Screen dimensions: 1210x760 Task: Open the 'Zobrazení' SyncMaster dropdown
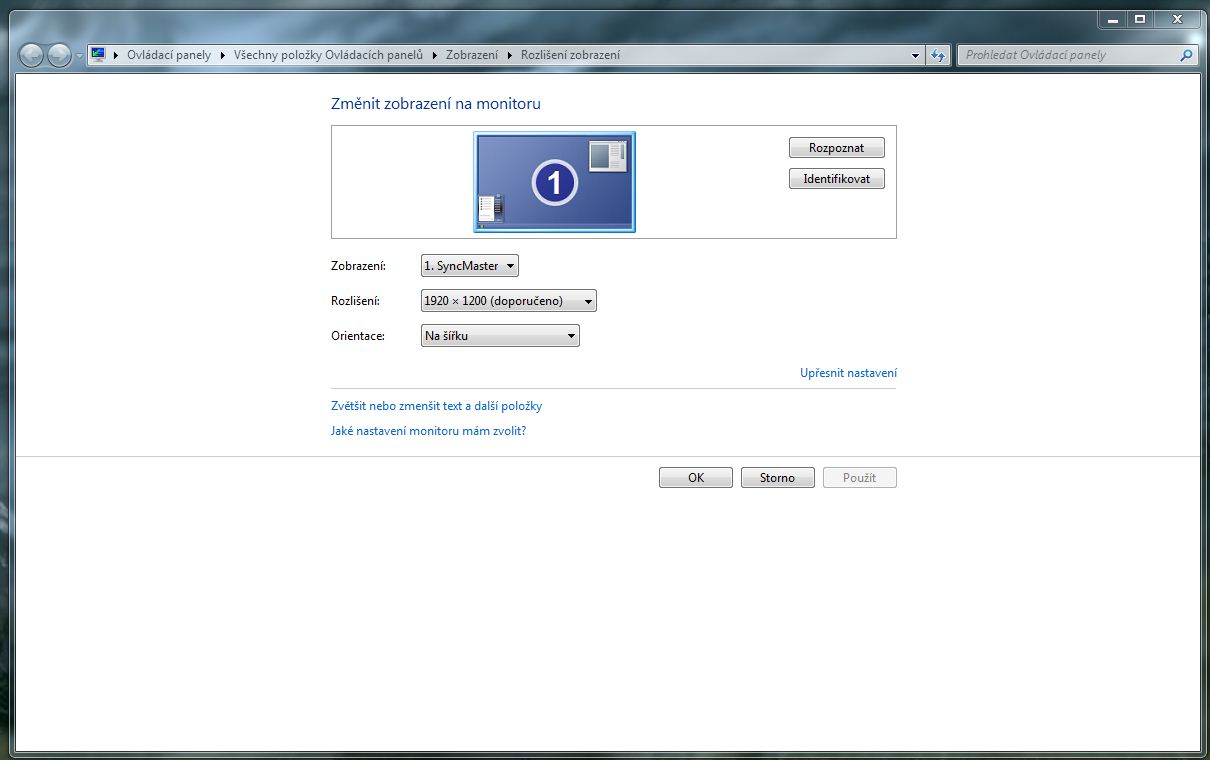pyautogui.click(x=470, y=266)
